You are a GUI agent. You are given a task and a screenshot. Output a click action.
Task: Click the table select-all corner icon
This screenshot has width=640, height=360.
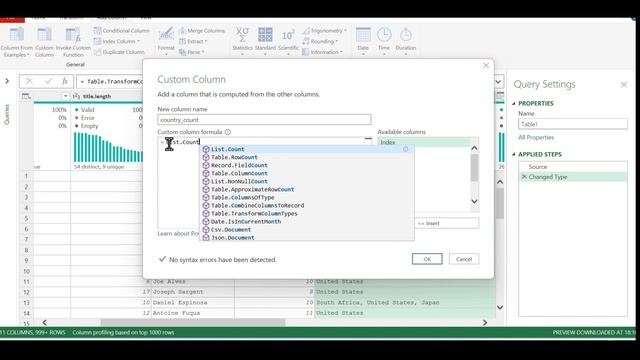click(26, 96)
